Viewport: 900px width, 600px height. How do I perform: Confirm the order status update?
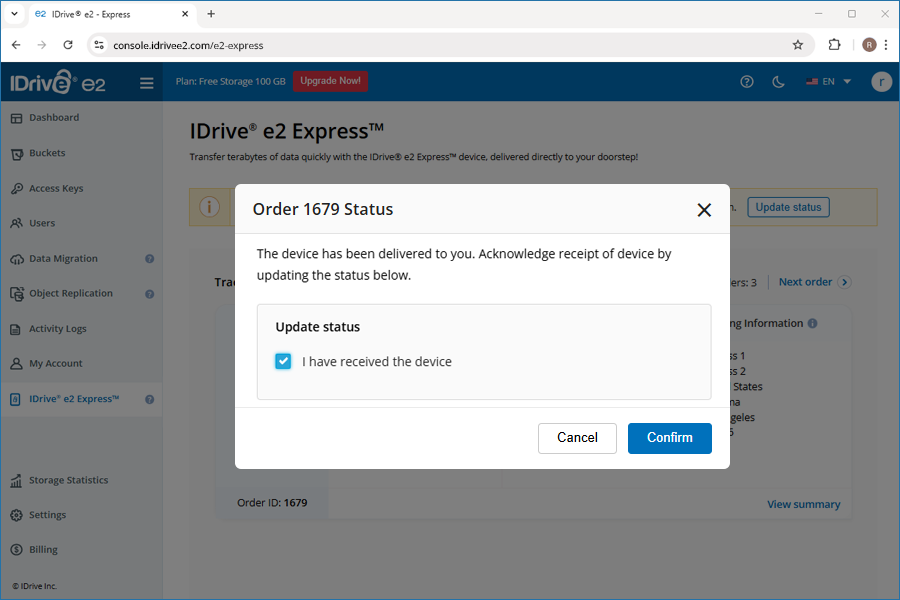tap(669, 438)
